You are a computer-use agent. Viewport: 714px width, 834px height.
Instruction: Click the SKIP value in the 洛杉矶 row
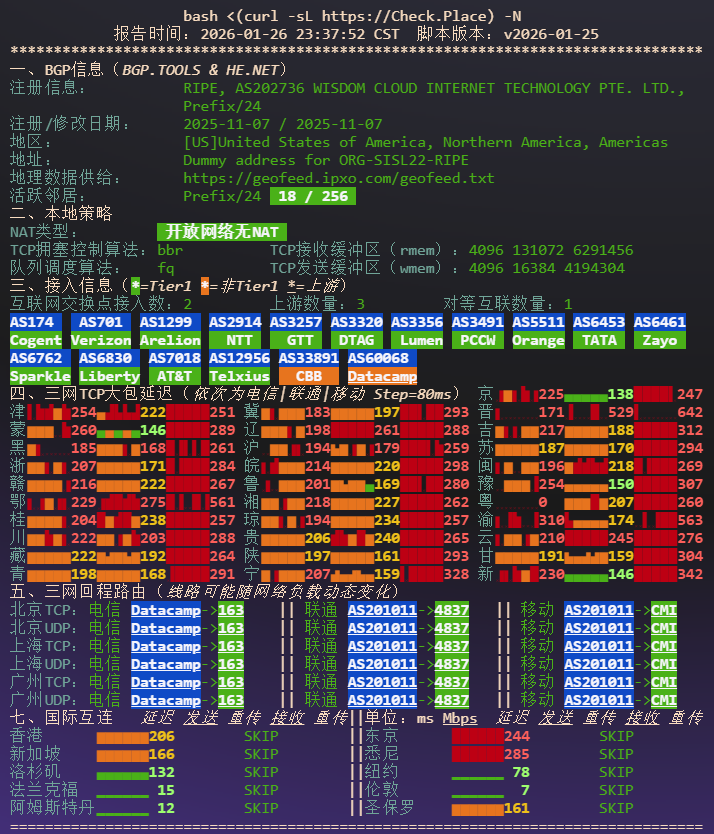(x=261, y=772)
